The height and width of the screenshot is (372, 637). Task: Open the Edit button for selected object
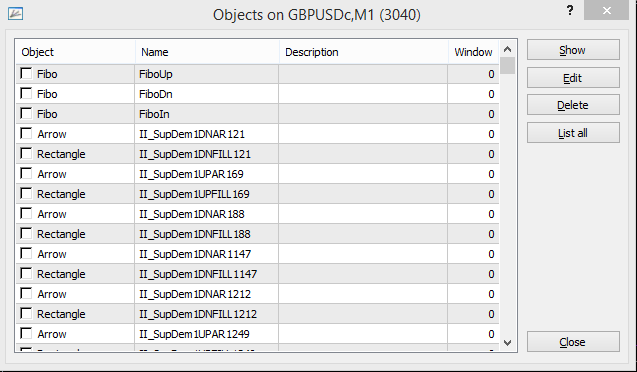click(x=573, y=78)
